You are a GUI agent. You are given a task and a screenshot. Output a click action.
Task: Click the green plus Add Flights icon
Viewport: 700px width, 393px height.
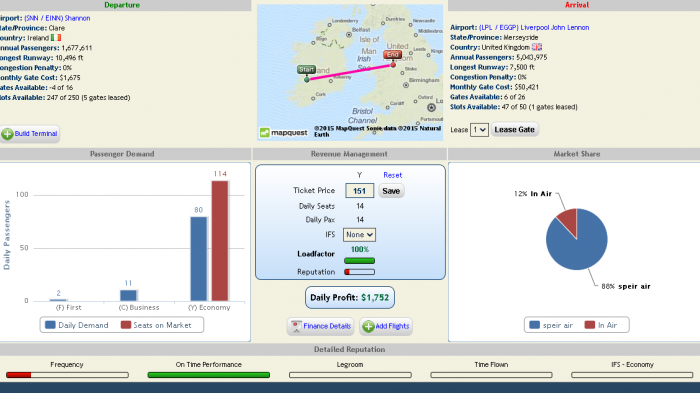368,326
